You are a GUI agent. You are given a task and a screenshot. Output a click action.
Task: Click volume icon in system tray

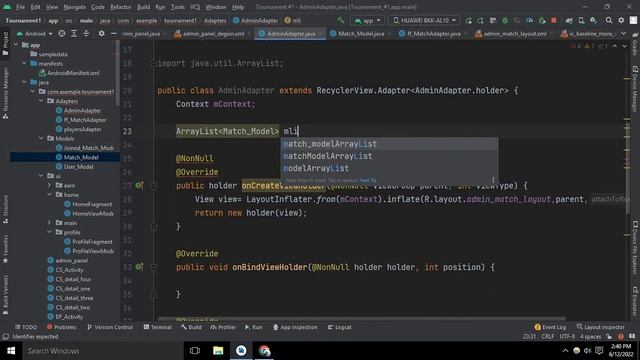[587, 351]
